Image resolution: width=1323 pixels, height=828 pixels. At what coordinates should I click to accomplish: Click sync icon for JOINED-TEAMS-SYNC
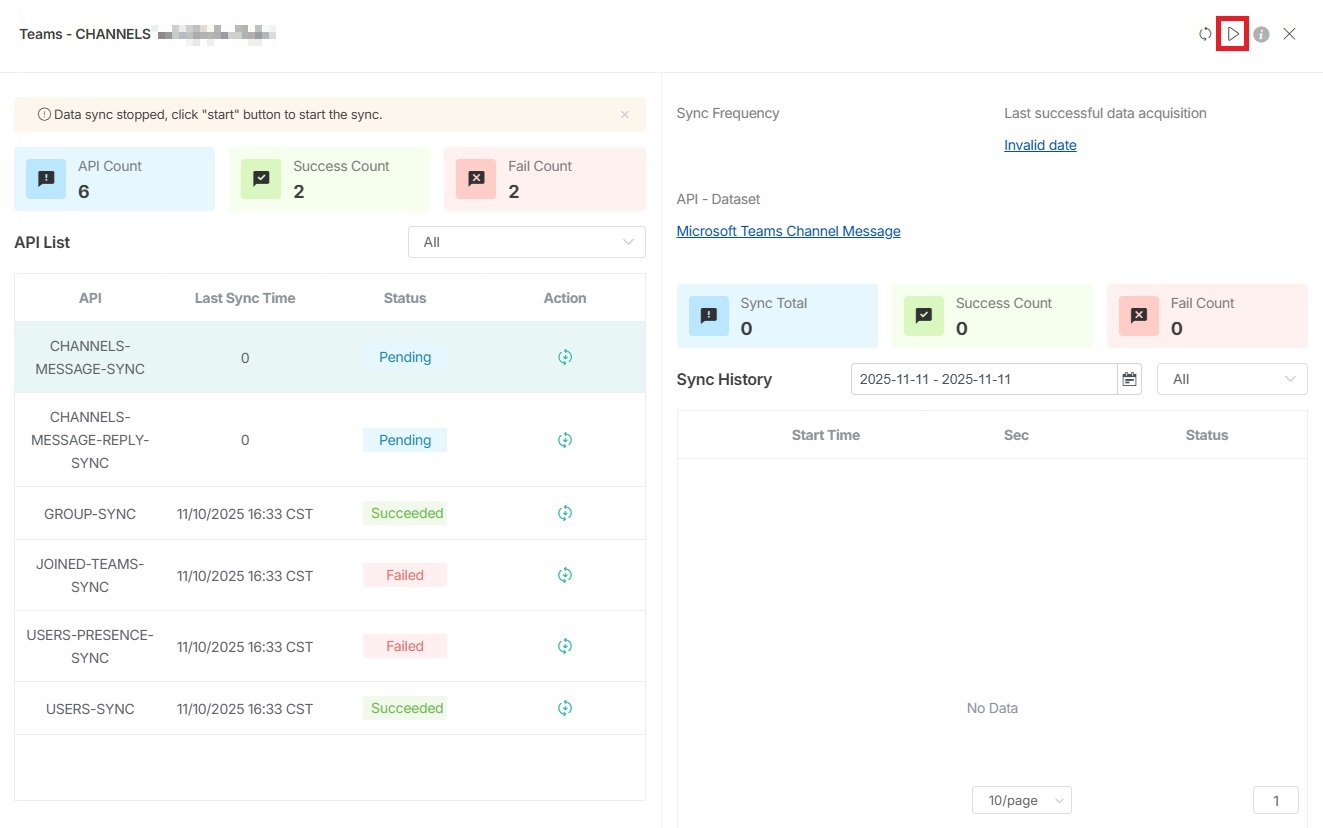565,575
